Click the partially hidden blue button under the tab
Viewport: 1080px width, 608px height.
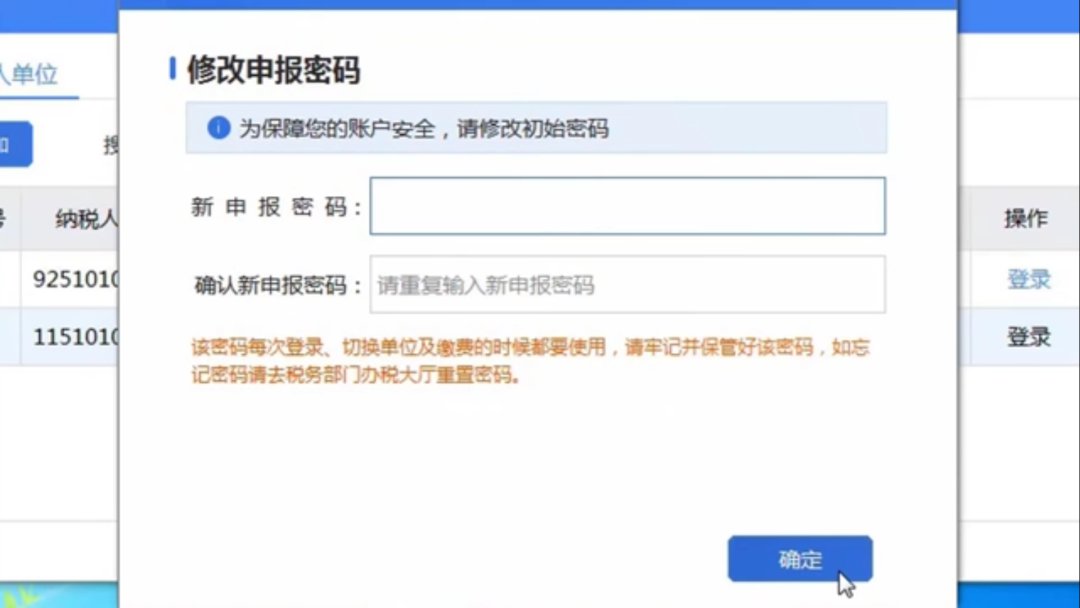[14, 145]
